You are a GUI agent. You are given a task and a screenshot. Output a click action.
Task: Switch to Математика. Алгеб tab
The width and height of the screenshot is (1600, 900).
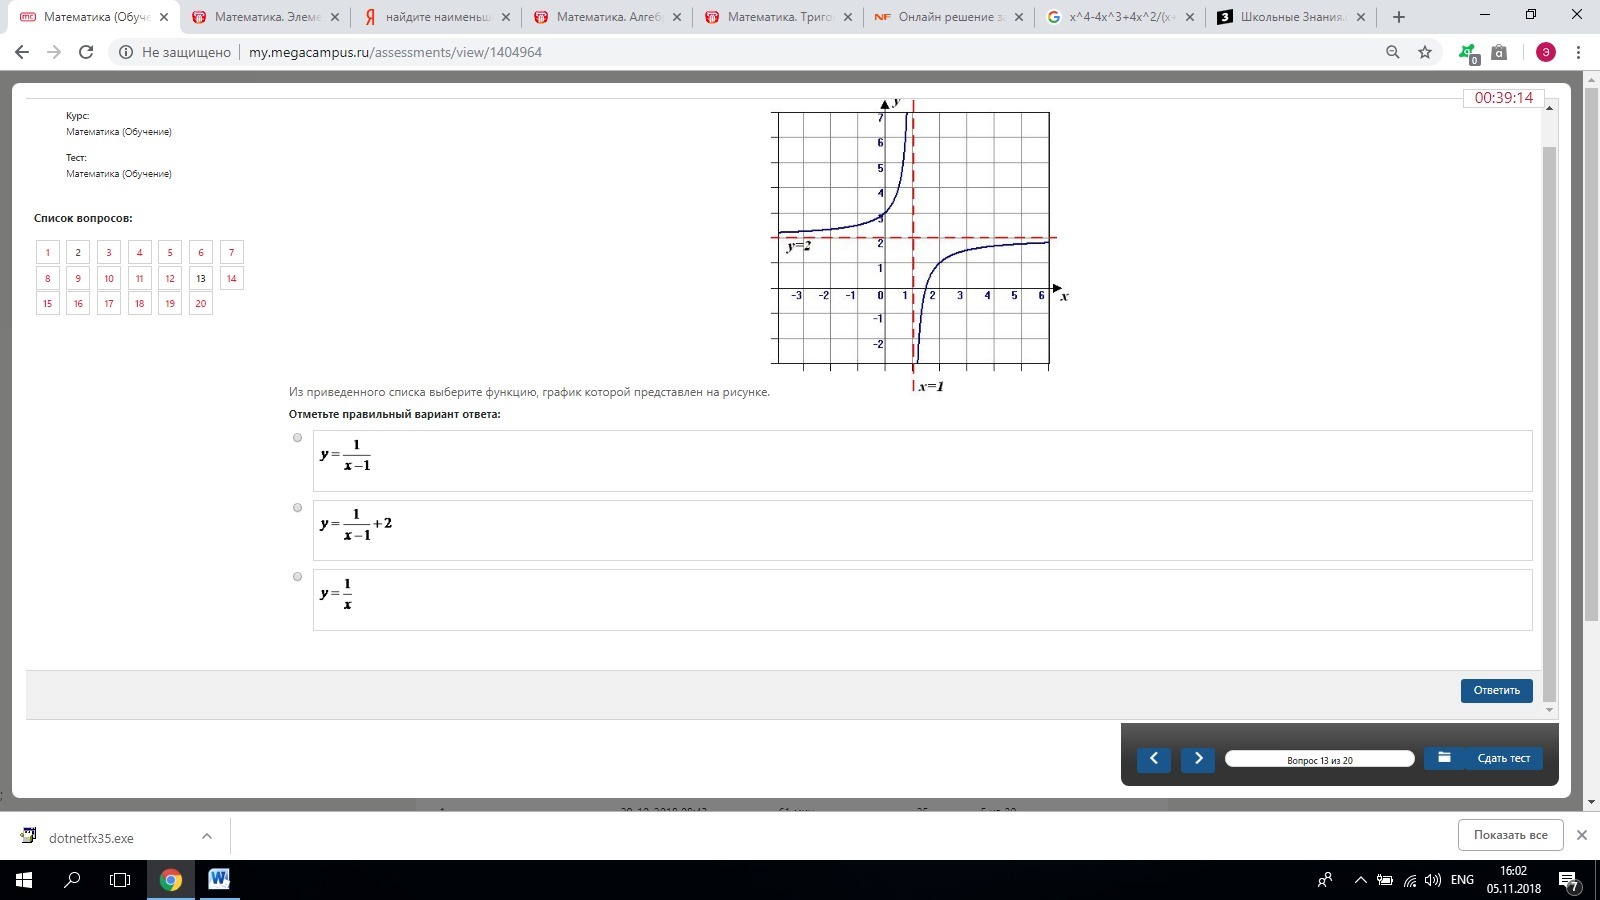(608, 17)
